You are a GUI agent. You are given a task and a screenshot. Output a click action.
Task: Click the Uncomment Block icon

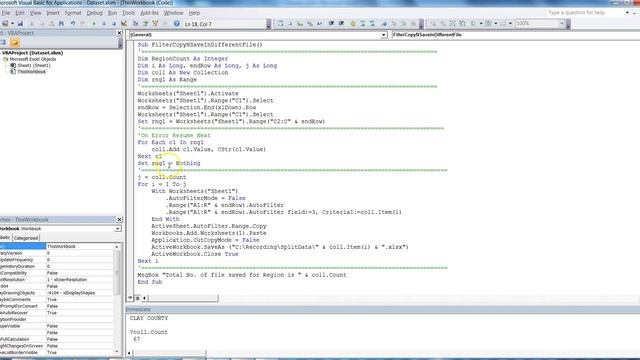pos(372,24)
